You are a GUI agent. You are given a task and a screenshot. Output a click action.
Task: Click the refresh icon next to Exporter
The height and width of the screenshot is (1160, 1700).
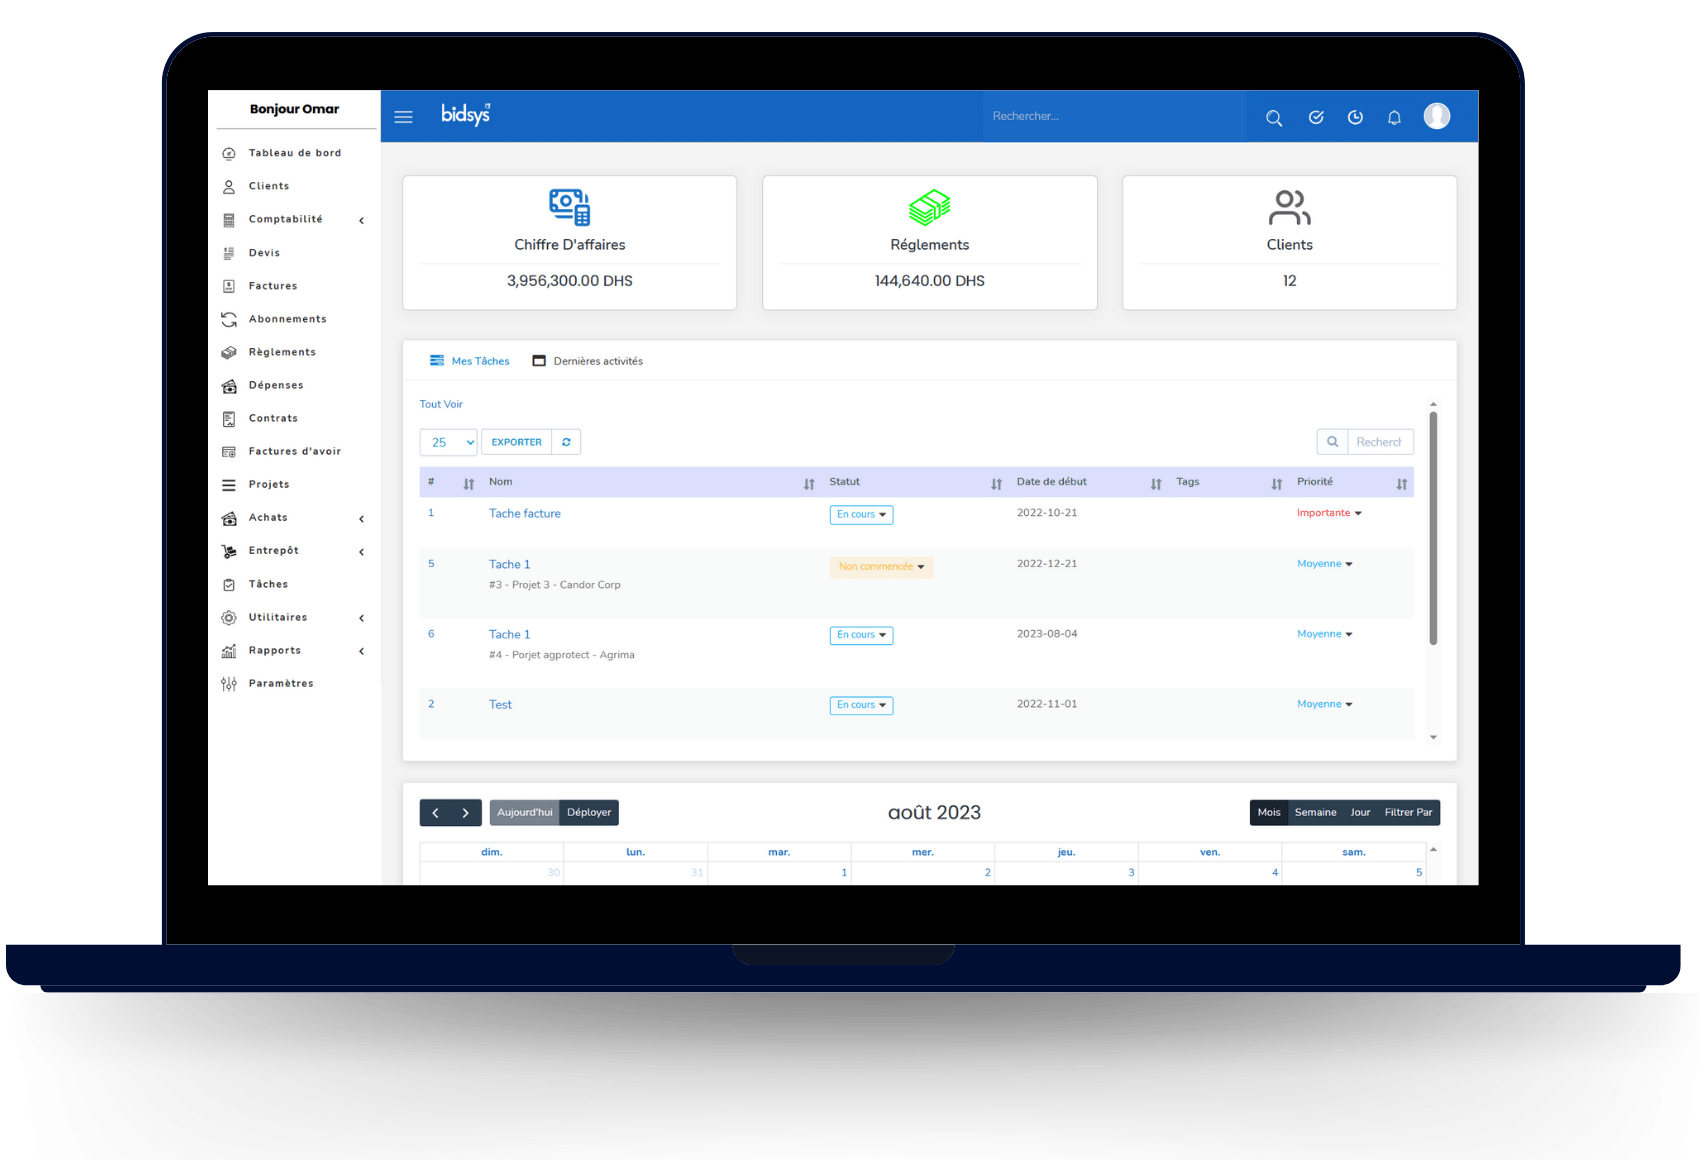[x=566, y=442]
